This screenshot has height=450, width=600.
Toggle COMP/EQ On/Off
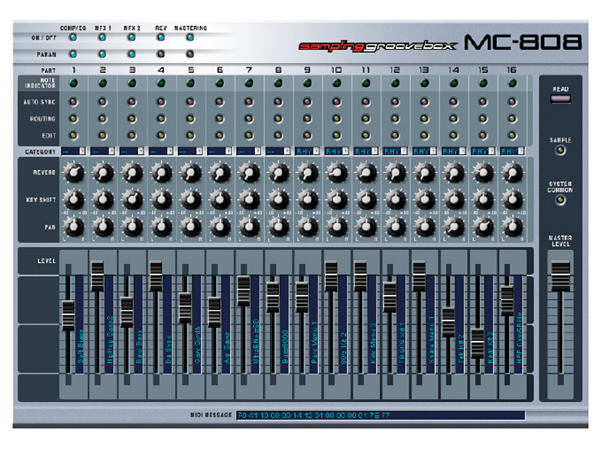(x=73, y=38)
